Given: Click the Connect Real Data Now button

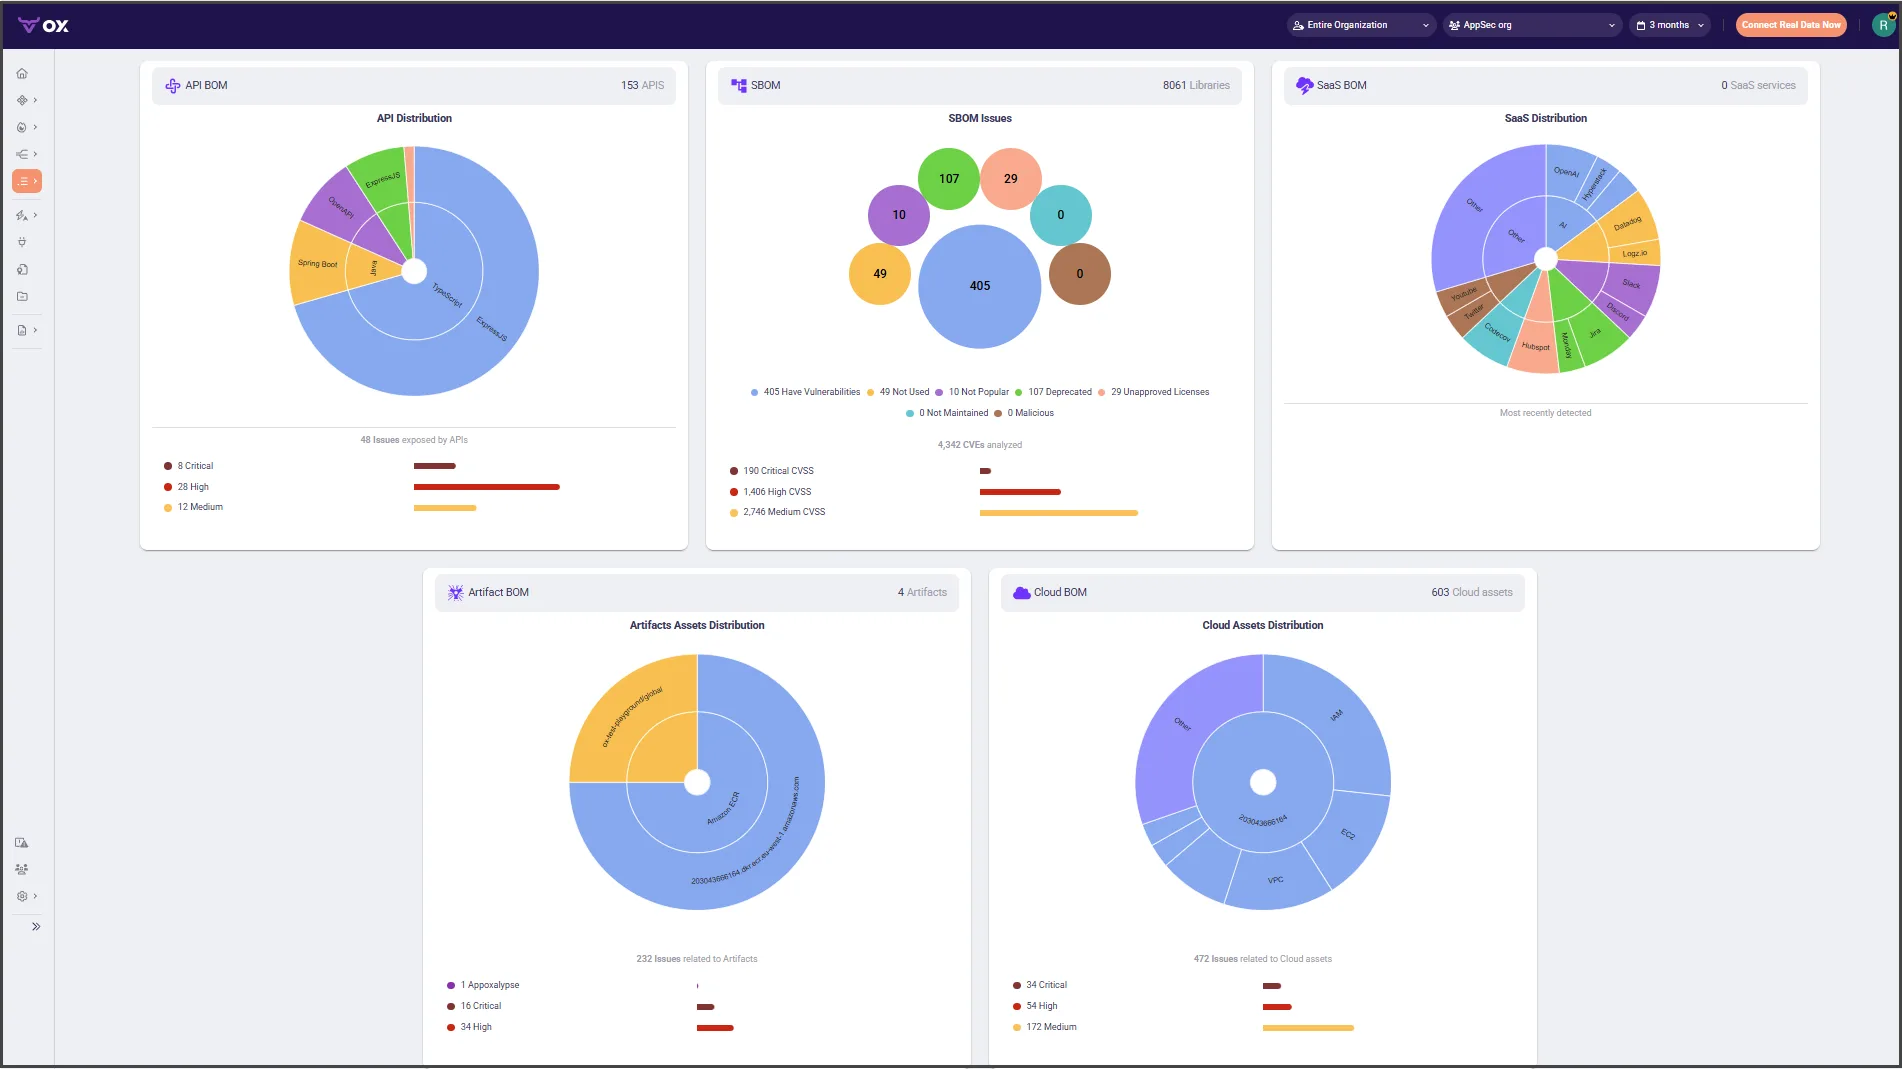Looking at the screenshot, I should pos(1791,24).
